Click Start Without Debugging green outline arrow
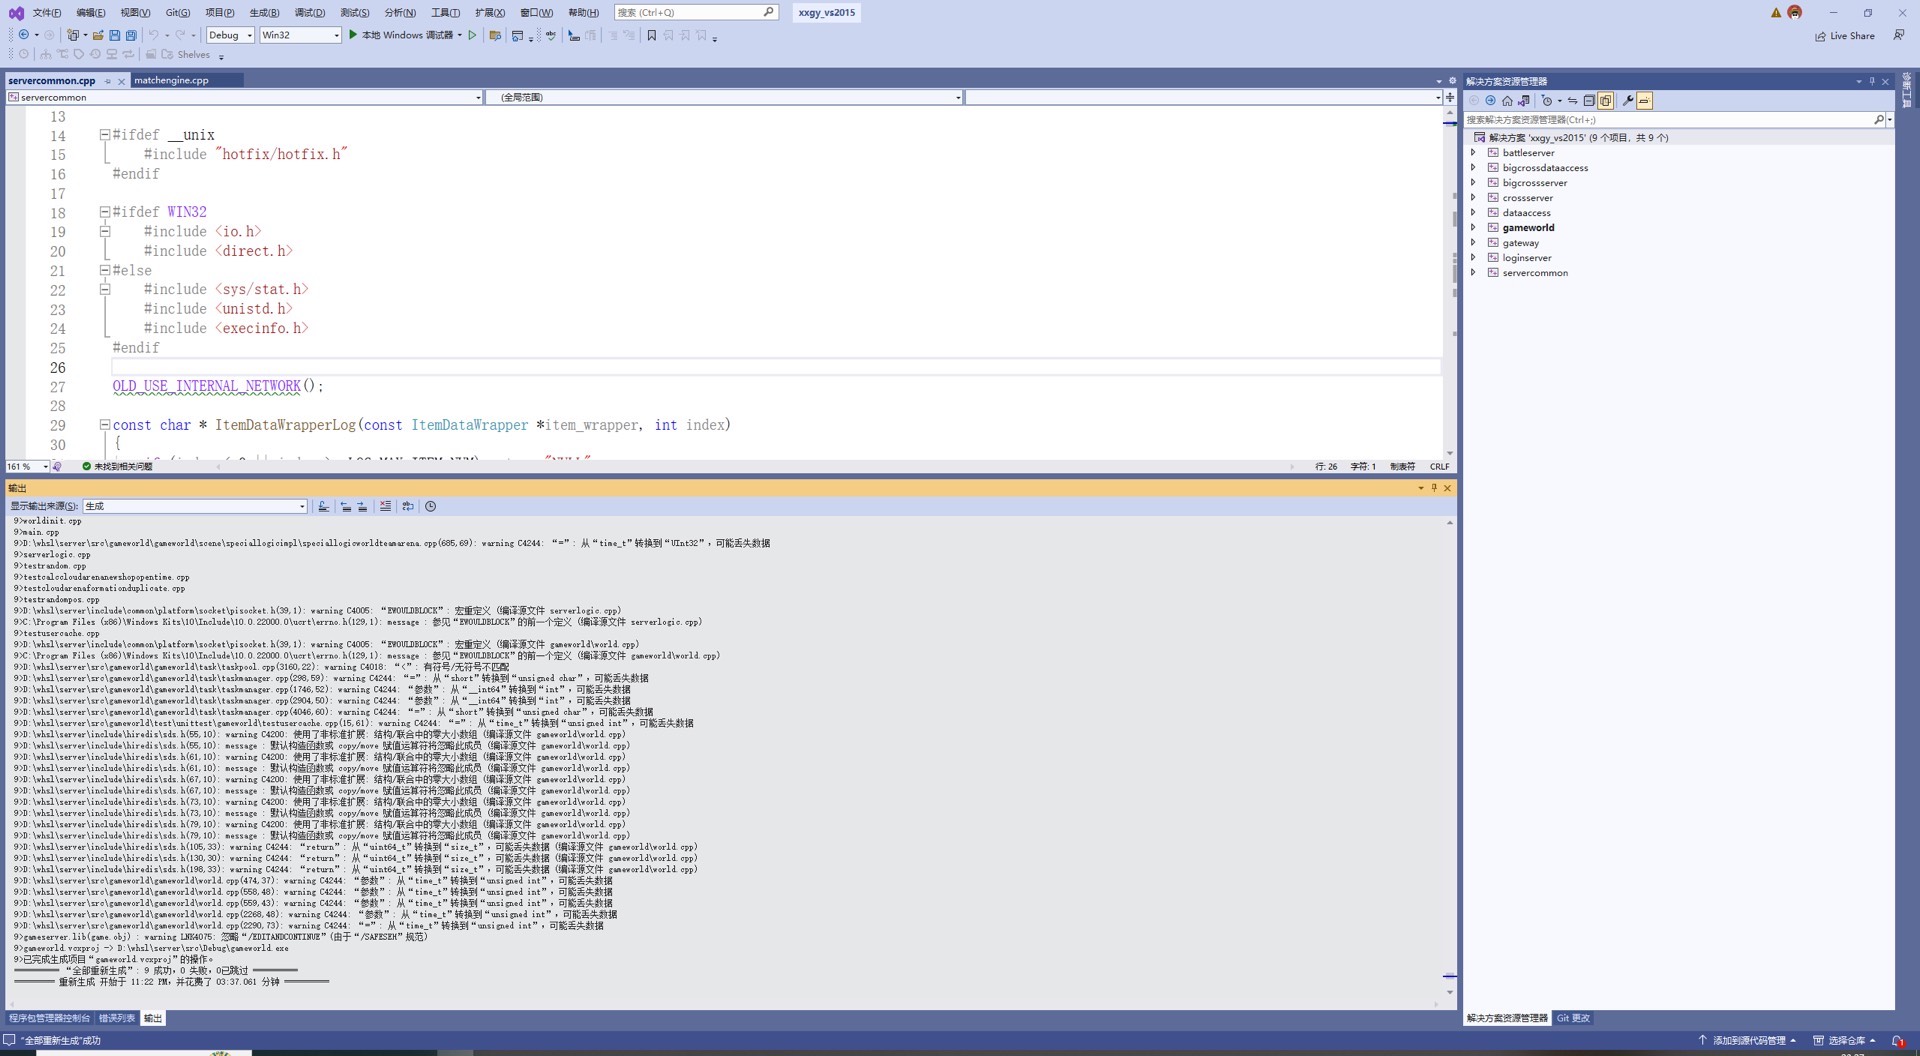The height and width of the screenshot is (1056, 1920). click(x=473, y=35)
